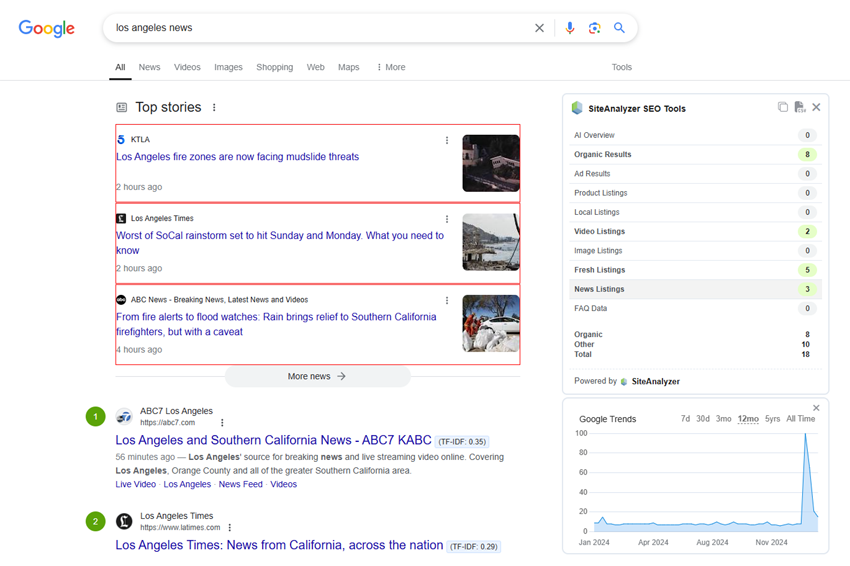Screen dimensions: 850x566
Task: Open Google Lens image search icon
Action: tap(594, 28)
